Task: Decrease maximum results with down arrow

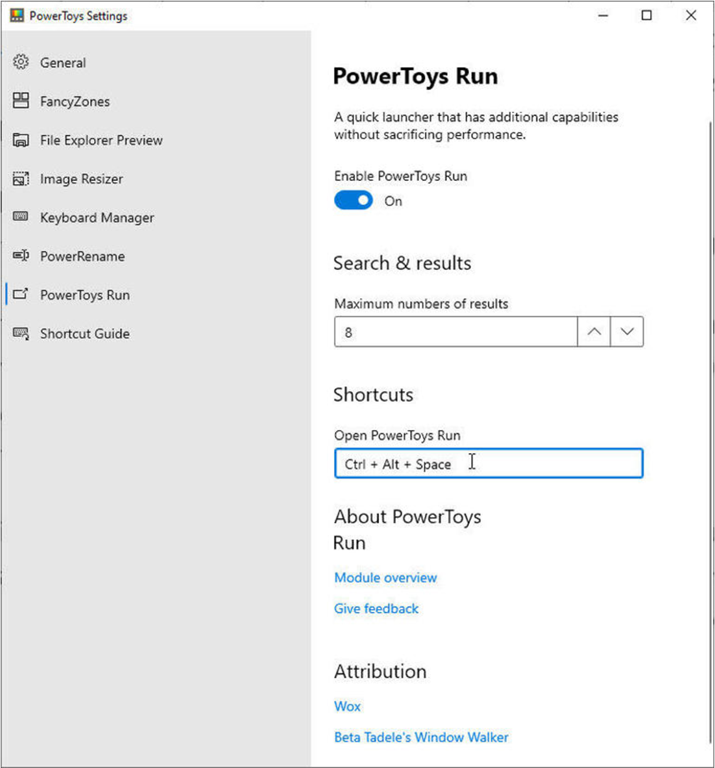Action: 627,332
